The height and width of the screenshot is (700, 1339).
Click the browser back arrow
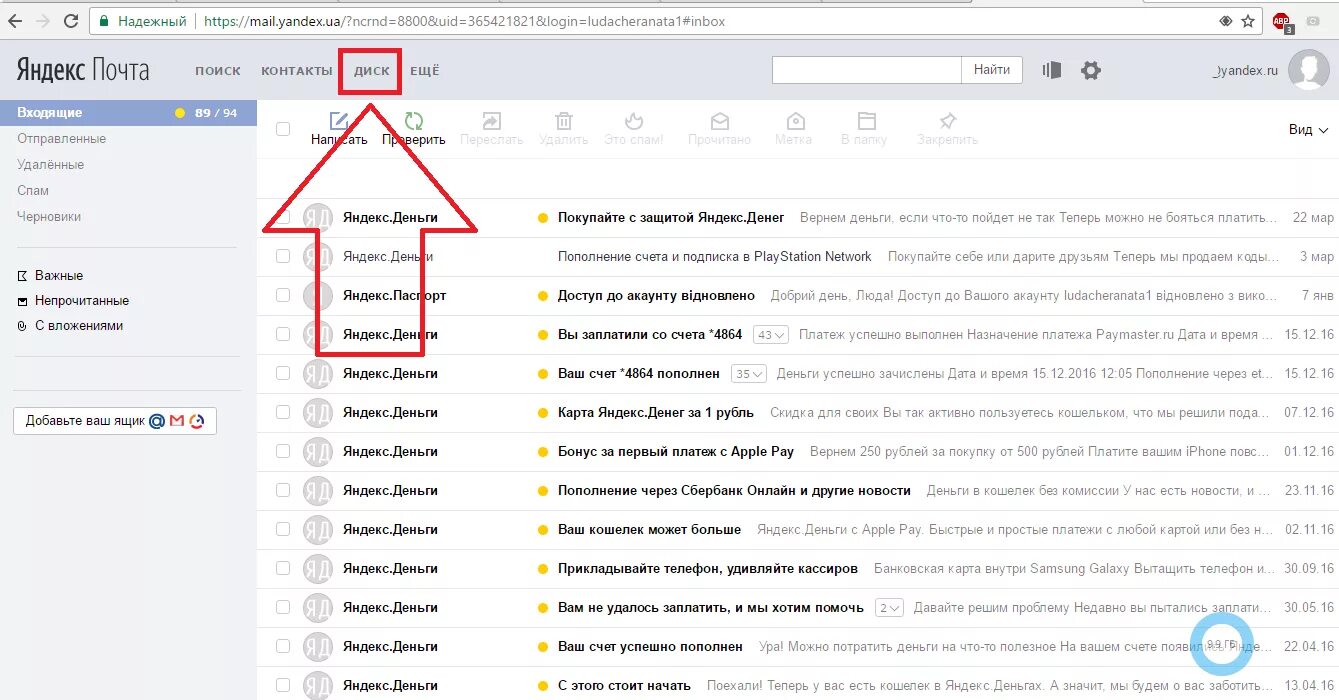click(15, 21)
